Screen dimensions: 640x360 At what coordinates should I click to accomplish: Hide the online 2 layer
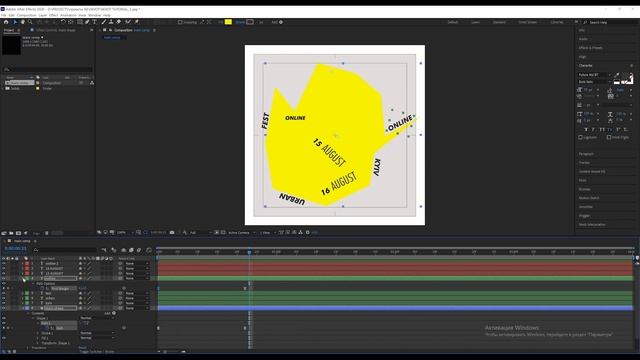pyautogui.click(x=4, y=264)
